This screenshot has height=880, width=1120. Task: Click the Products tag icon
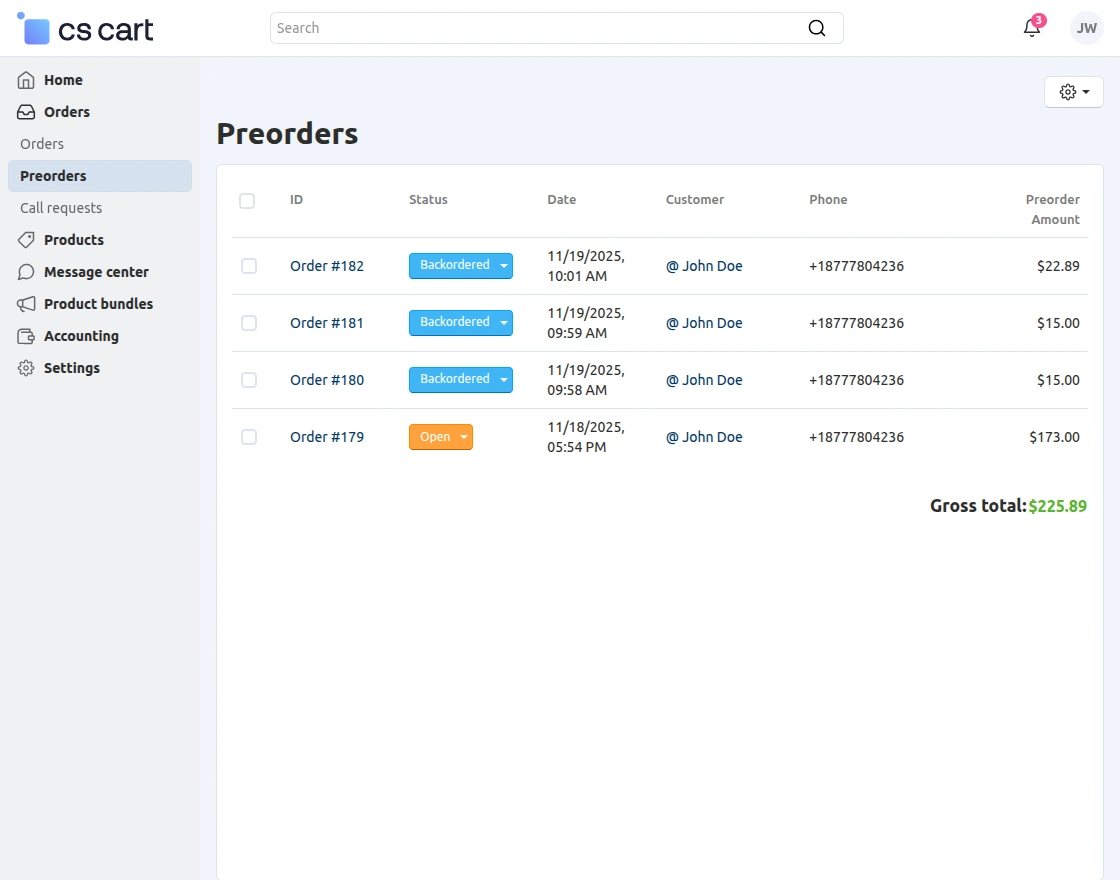point(26,240)
